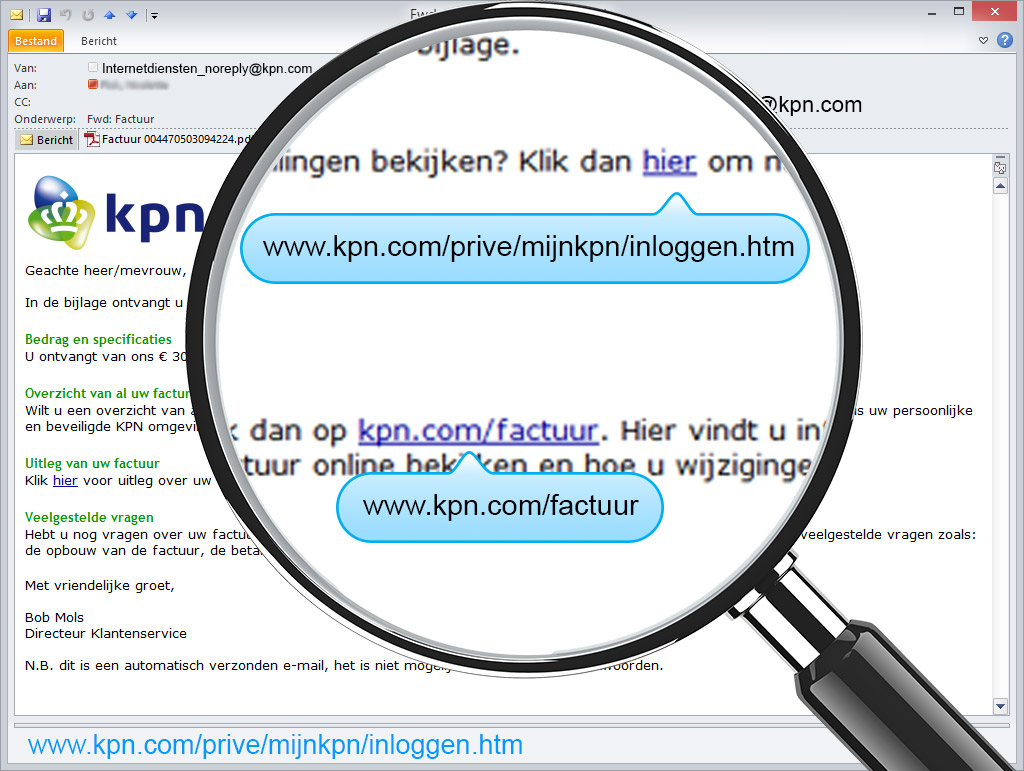Image resolution: width=1024 pixels, height=771 pixels.
Task: Maximize the email window
Action: [959, 11]
